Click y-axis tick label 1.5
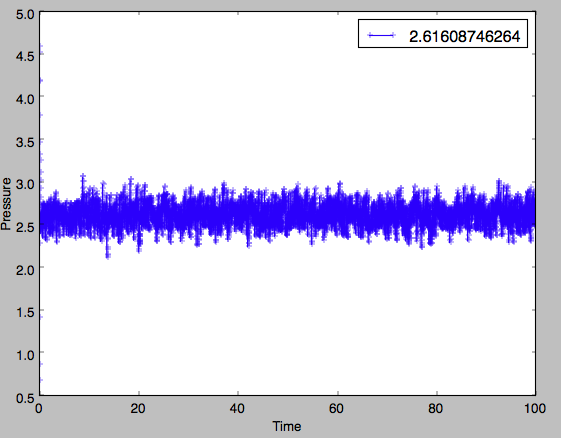The width and height of the screenshot is (561, 438). 25,312
